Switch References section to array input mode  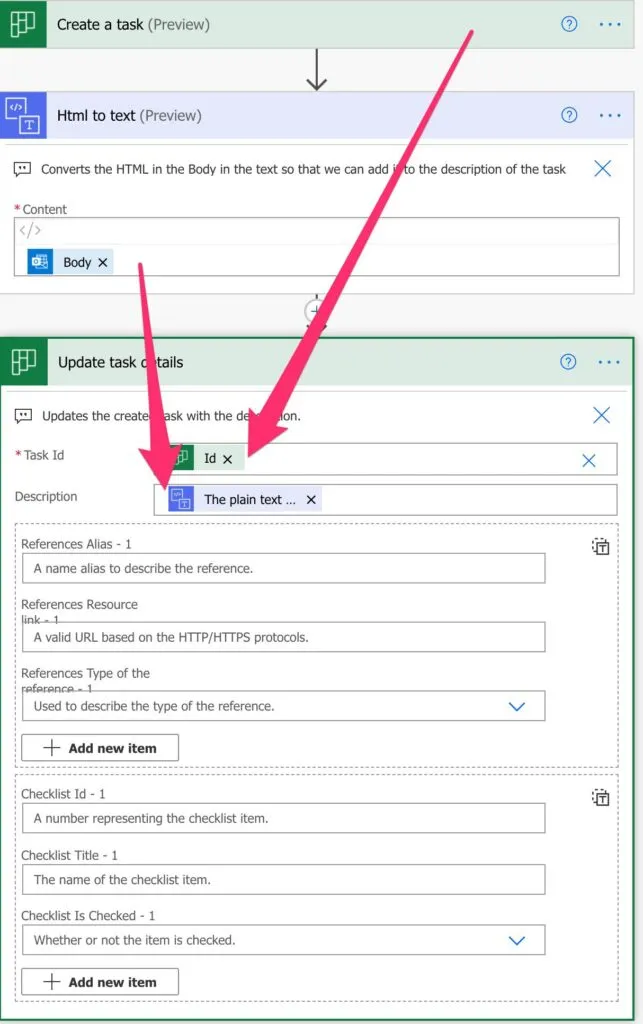coord(600,546)
